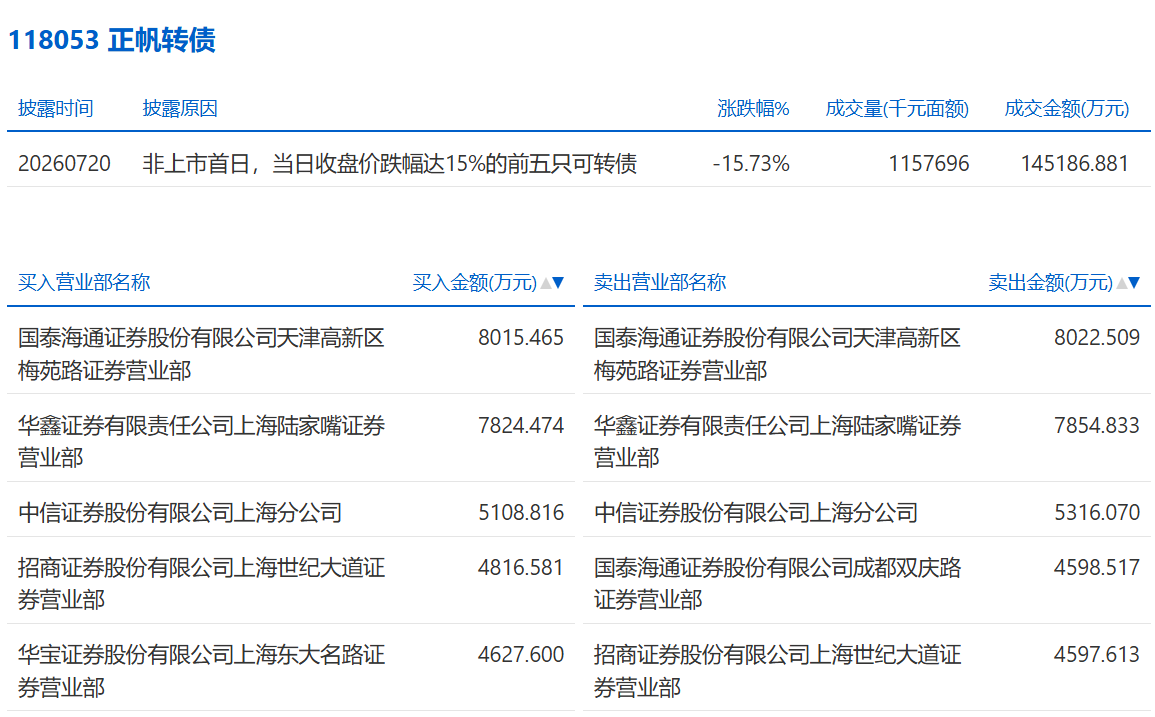The width and height of the screenshot is (1155, 717).
Task: Open the 118053 正帆转债 title link
Action: [x=111, y=40]
